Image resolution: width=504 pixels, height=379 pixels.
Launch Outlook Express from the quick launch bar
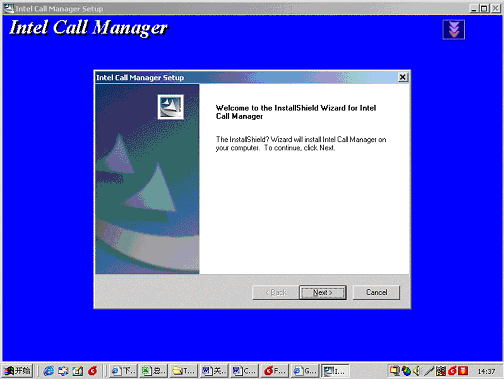63,371
